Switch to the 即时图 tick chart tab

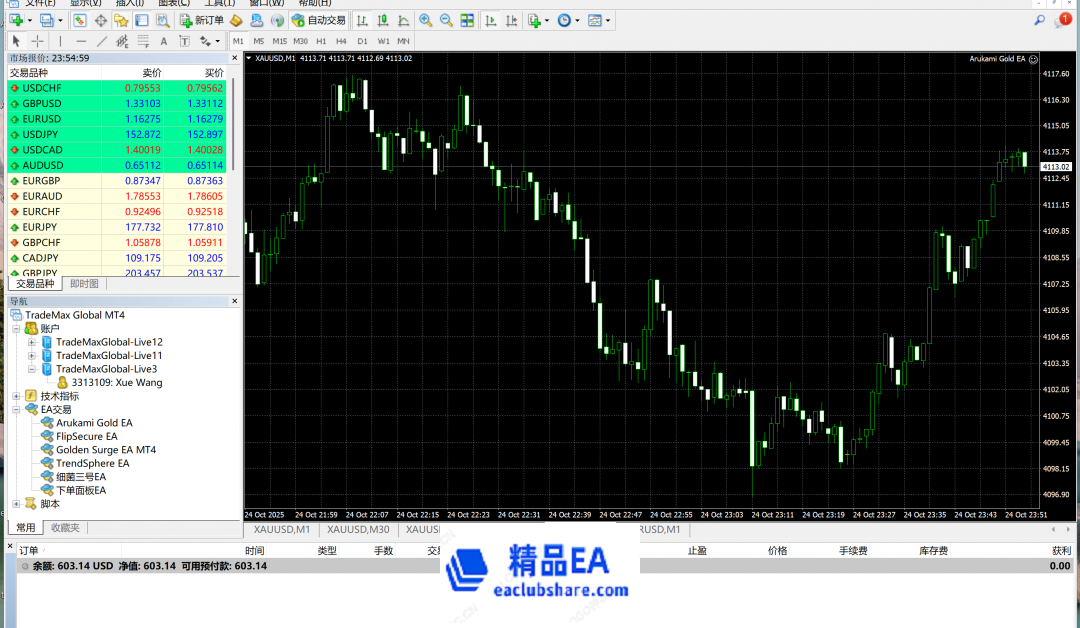[84, 284]
